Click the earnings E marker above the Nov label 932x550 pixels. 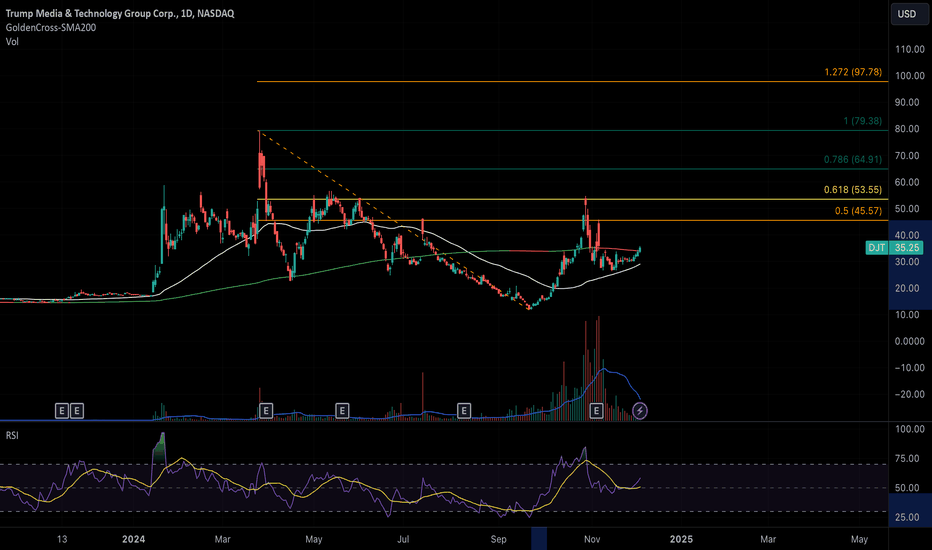[x=596, y=410]
